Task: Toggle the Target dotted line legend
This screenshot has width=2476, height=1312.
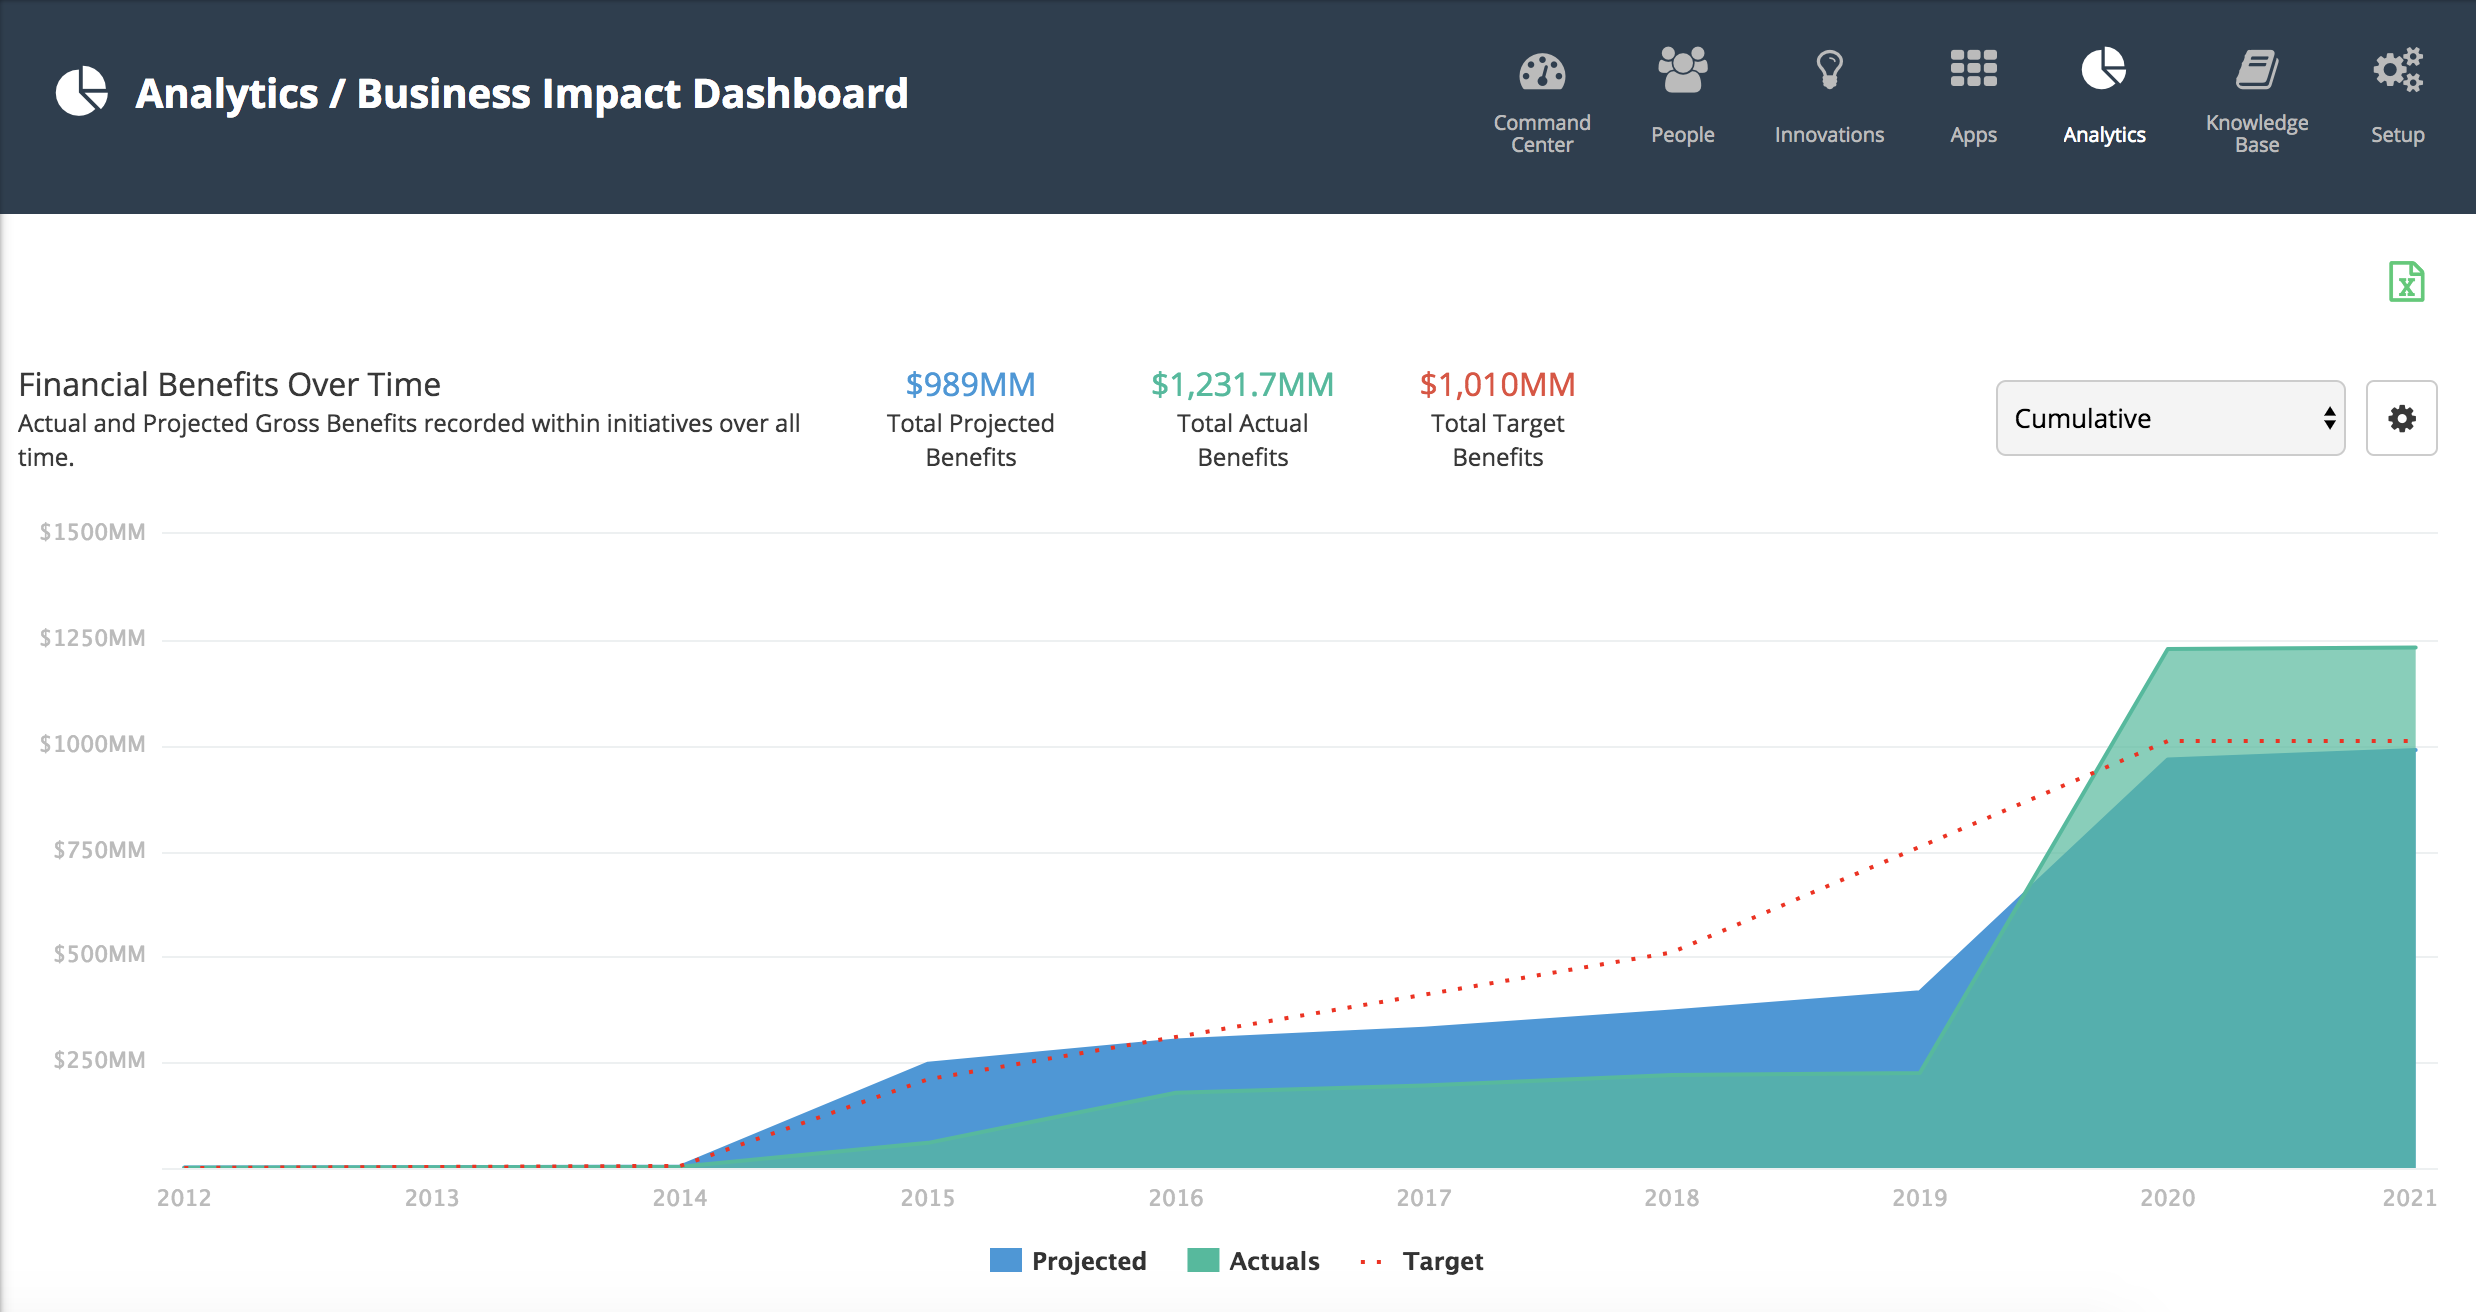Action: pyautogui.click(x=1421, y=1261)
